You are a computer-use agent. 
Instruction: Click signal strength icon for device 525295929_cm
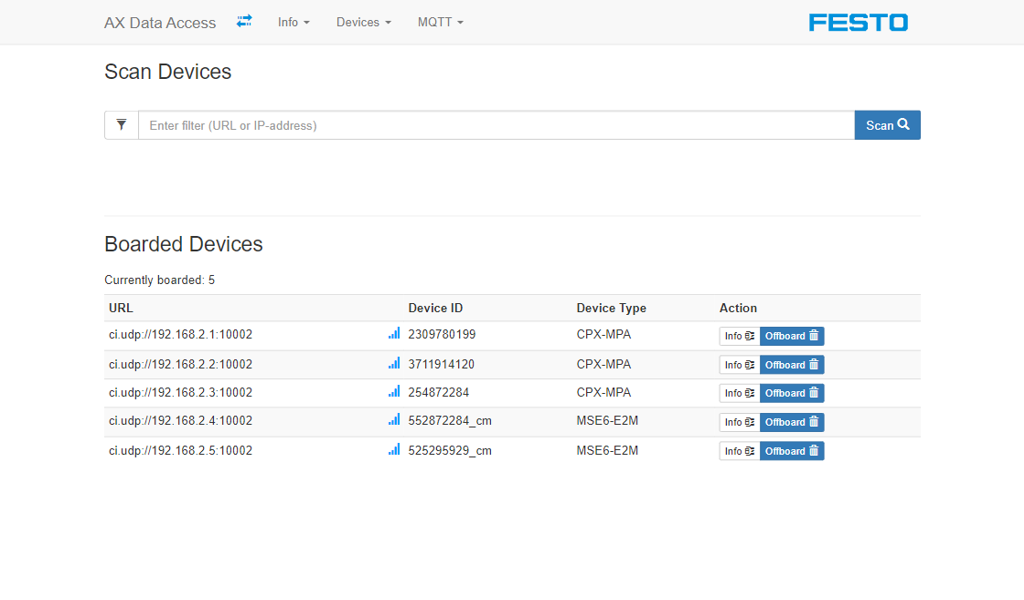coord(394,450)
